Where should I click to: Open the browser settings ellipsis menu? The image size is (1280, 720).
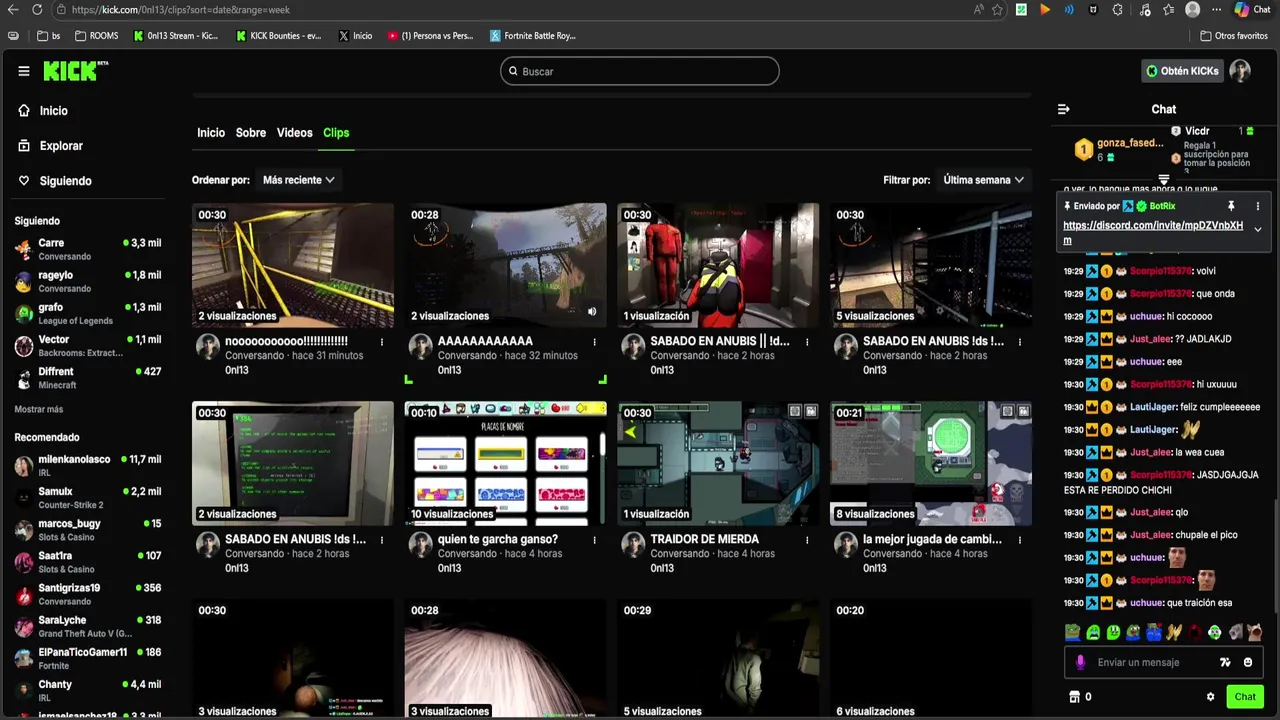pyautogui.click(x=1216, y=9)
